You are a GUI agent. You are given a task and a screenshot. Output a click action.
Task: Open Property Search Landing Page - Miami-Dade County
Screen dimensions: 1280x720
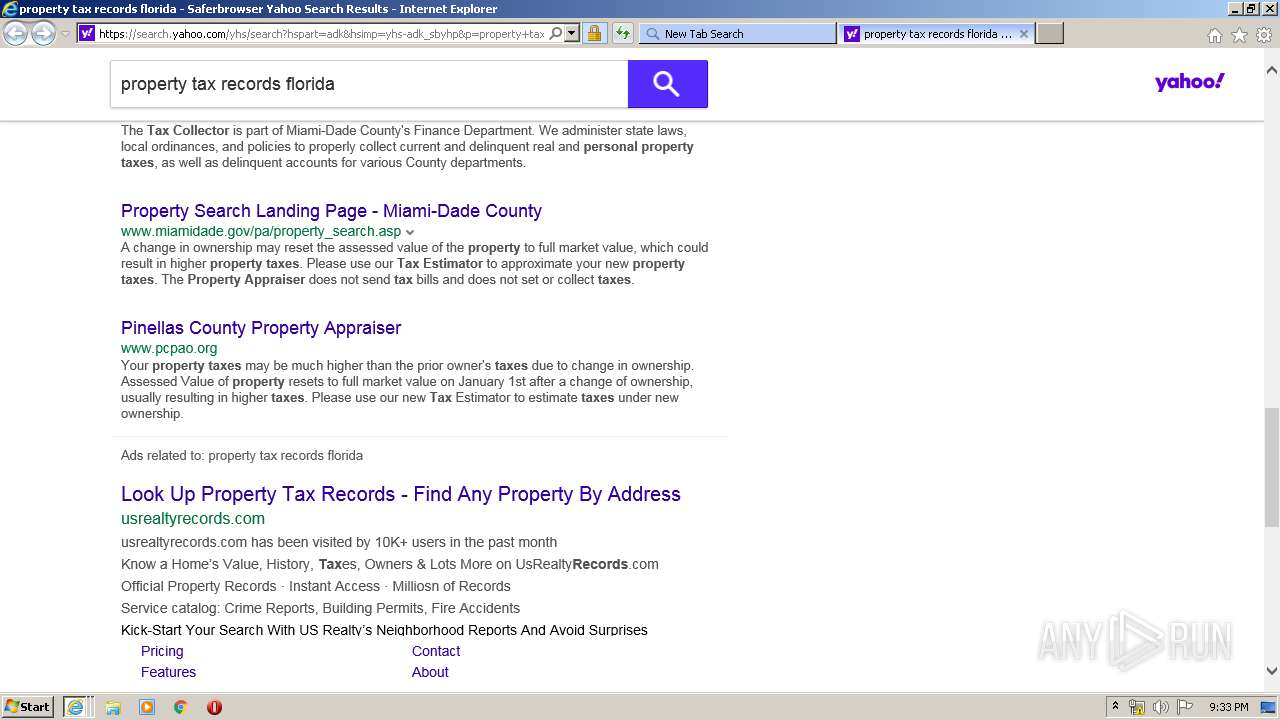click(331, 211)
